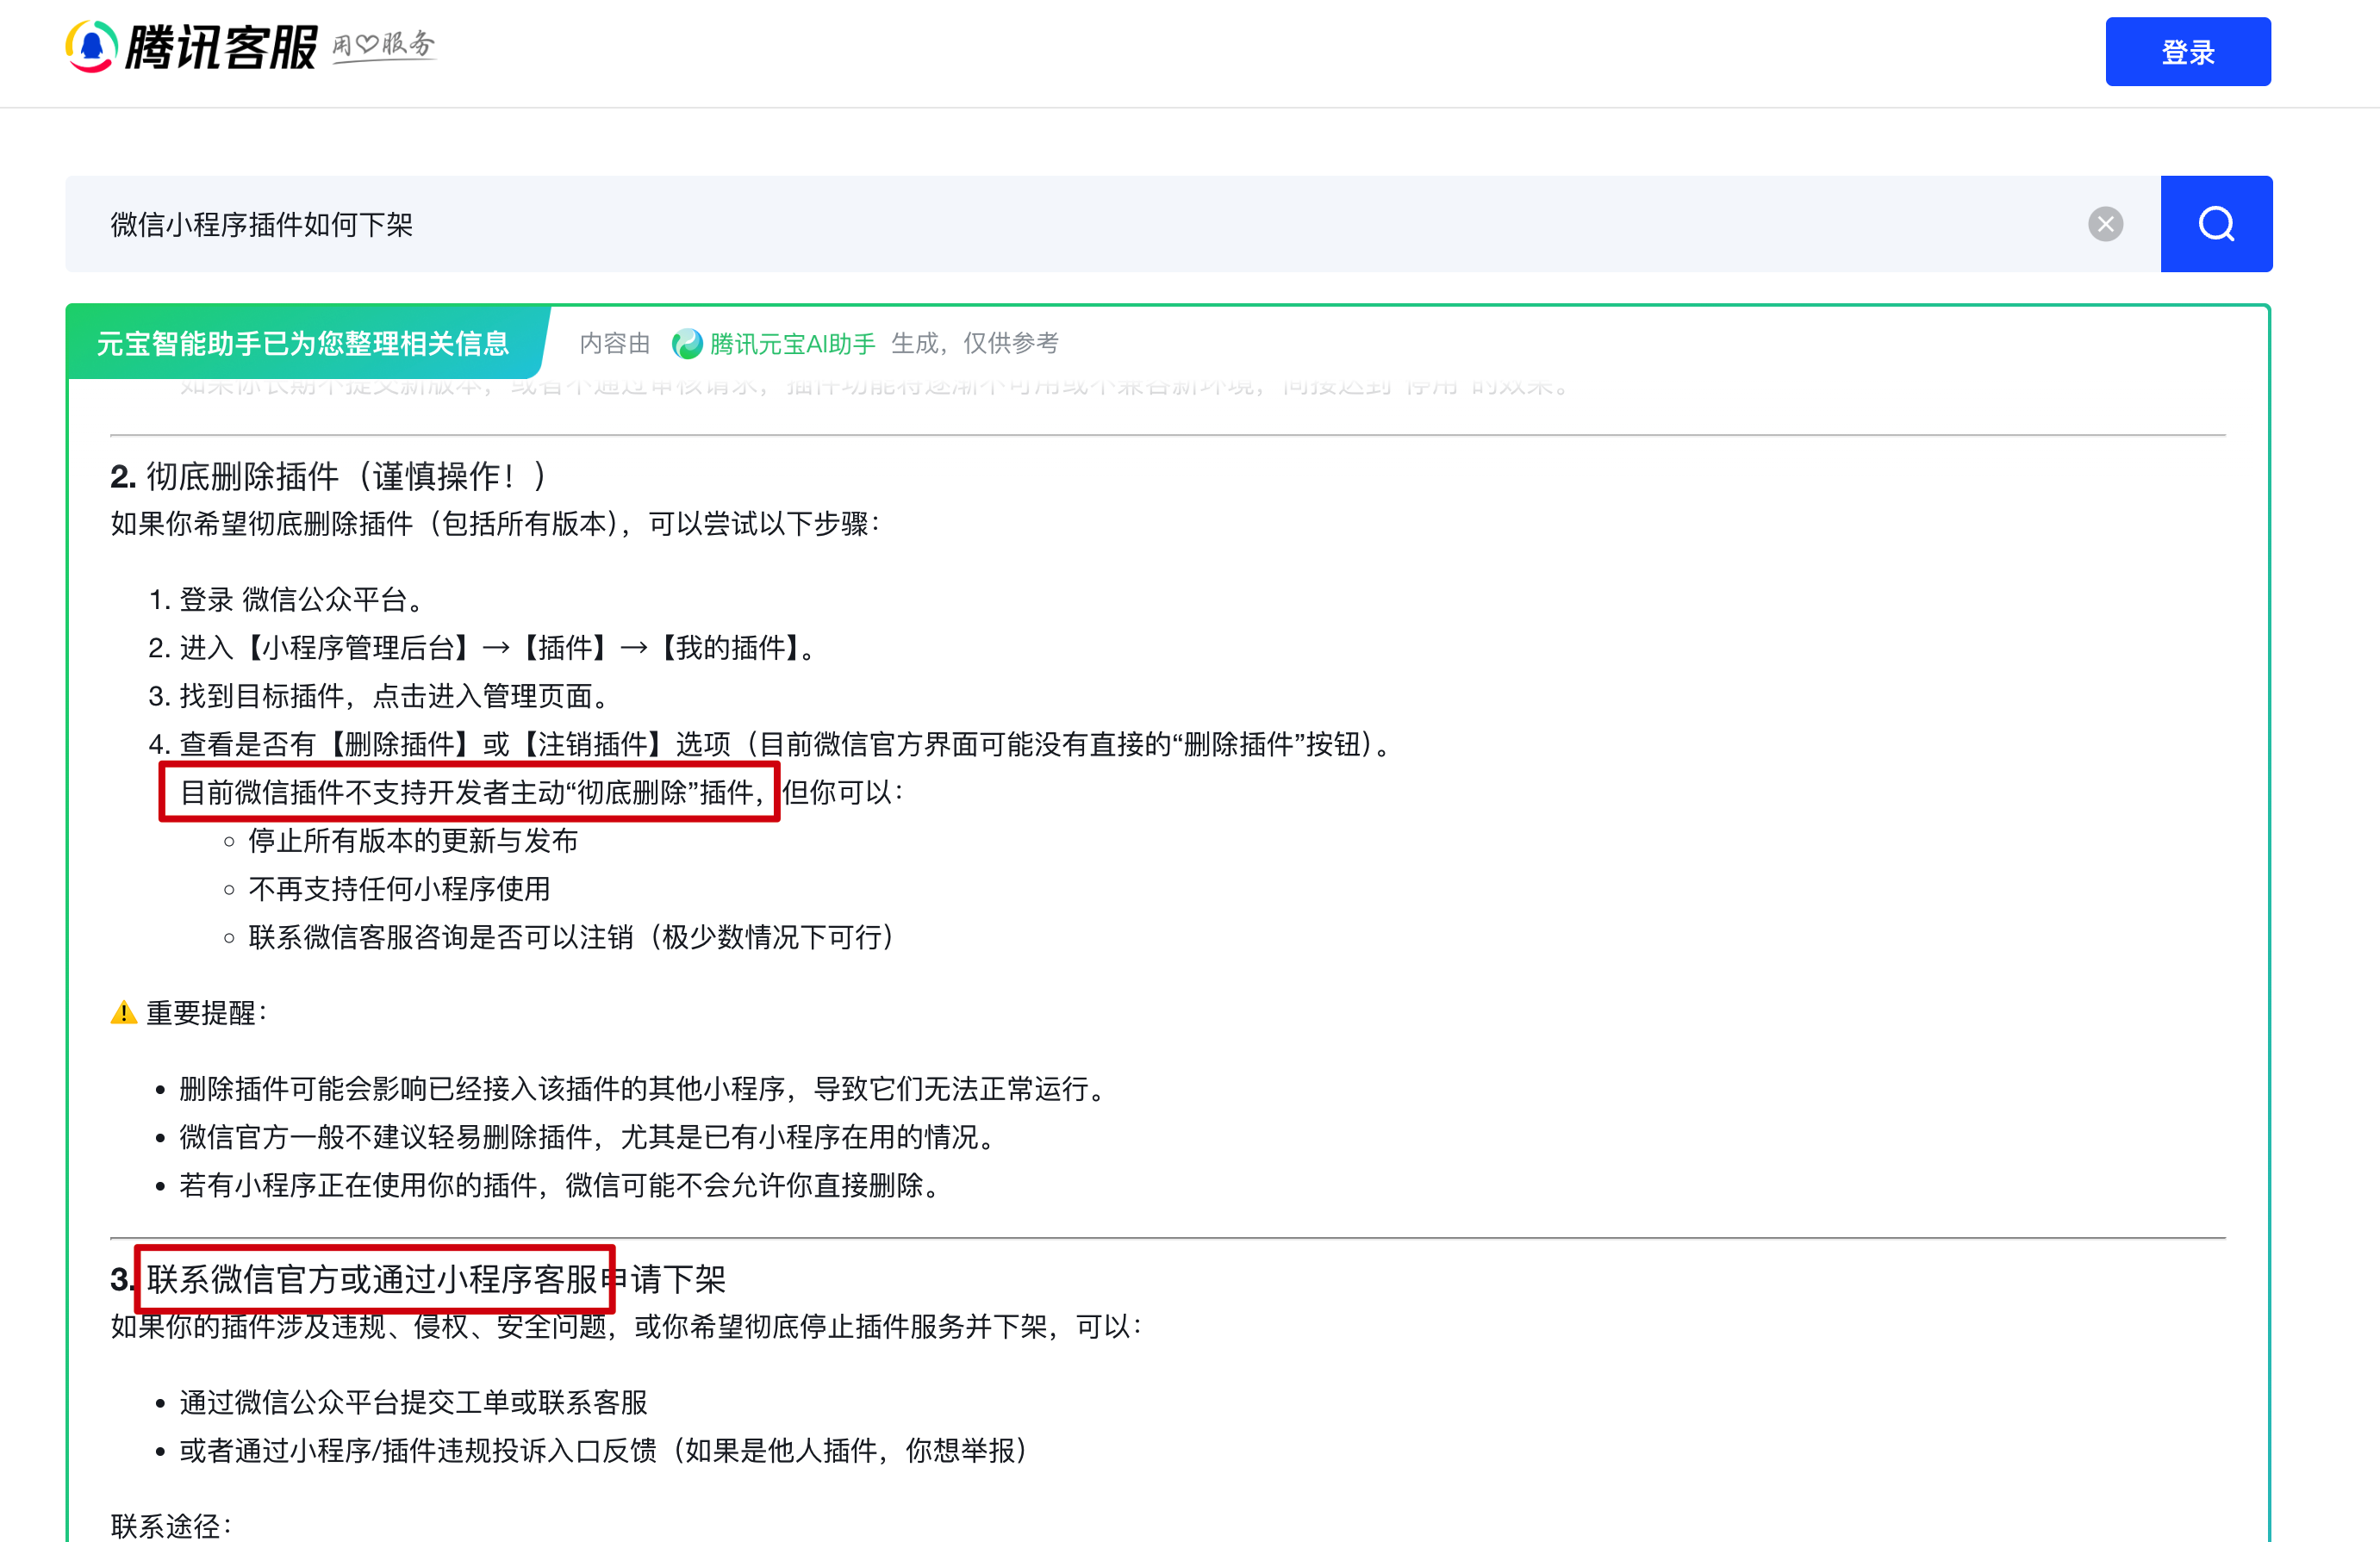Click the 生成，仅供参考 disclaimer text
The image size is (2380, 1542).
pos(974,344)
